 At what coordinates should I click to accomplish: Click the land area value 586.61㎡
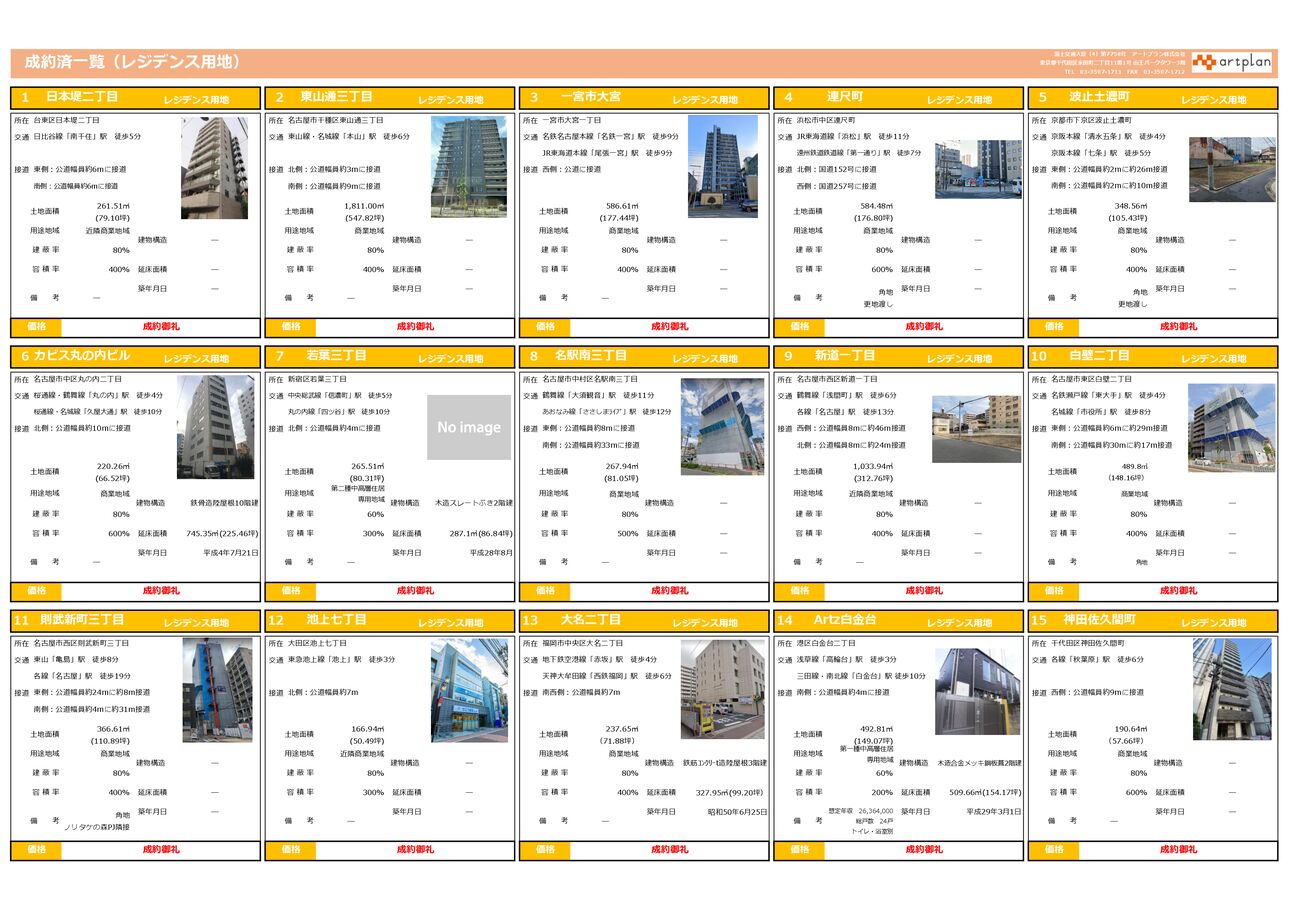623,206
